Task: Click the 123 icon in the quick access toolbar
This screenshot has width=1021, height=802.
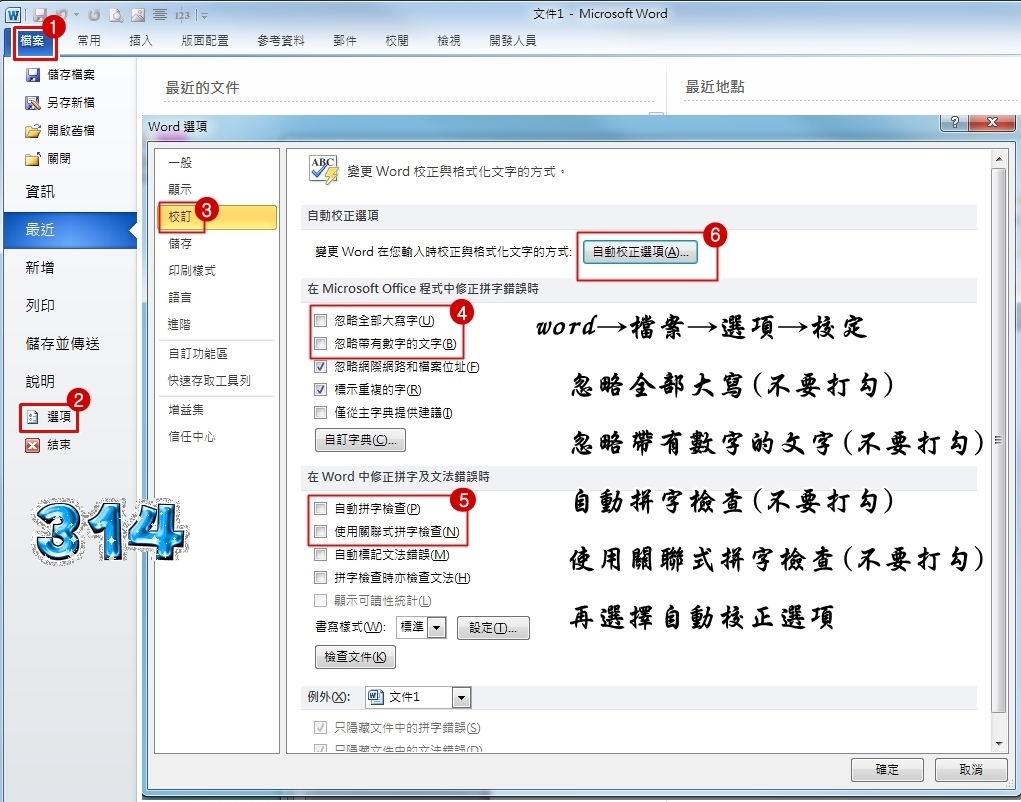Action: 182,14
